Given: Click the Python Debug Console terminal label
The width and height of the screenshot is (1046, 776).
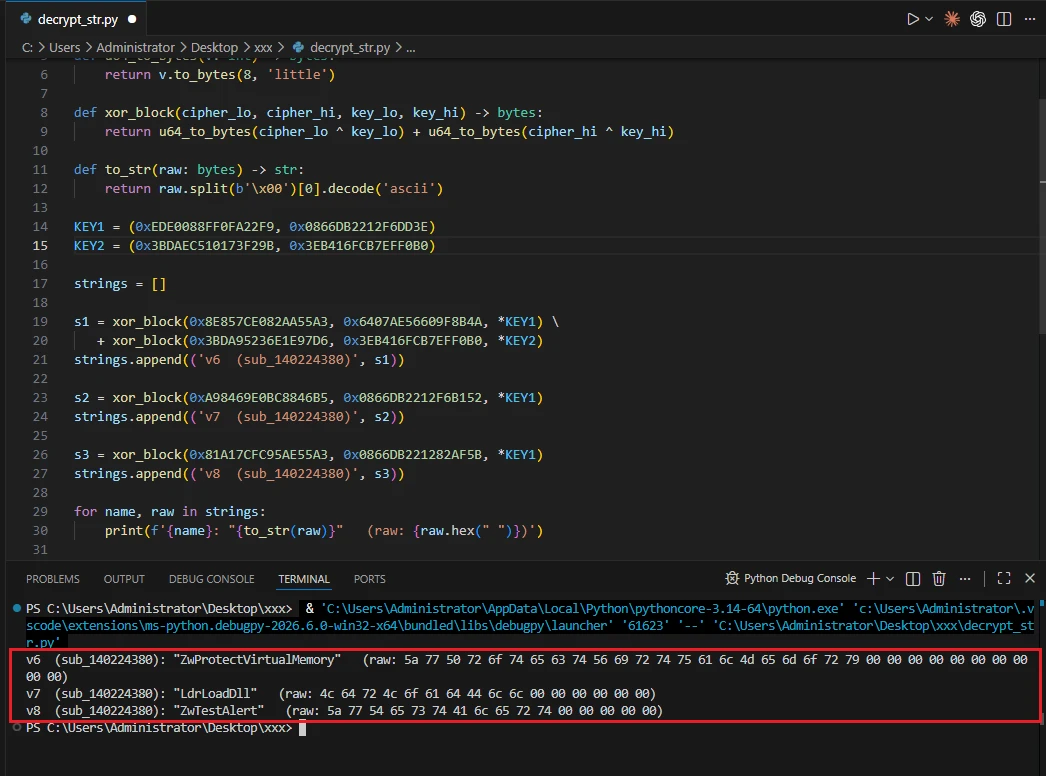Looking at the screenshot, I should click(x=791, y=578).
